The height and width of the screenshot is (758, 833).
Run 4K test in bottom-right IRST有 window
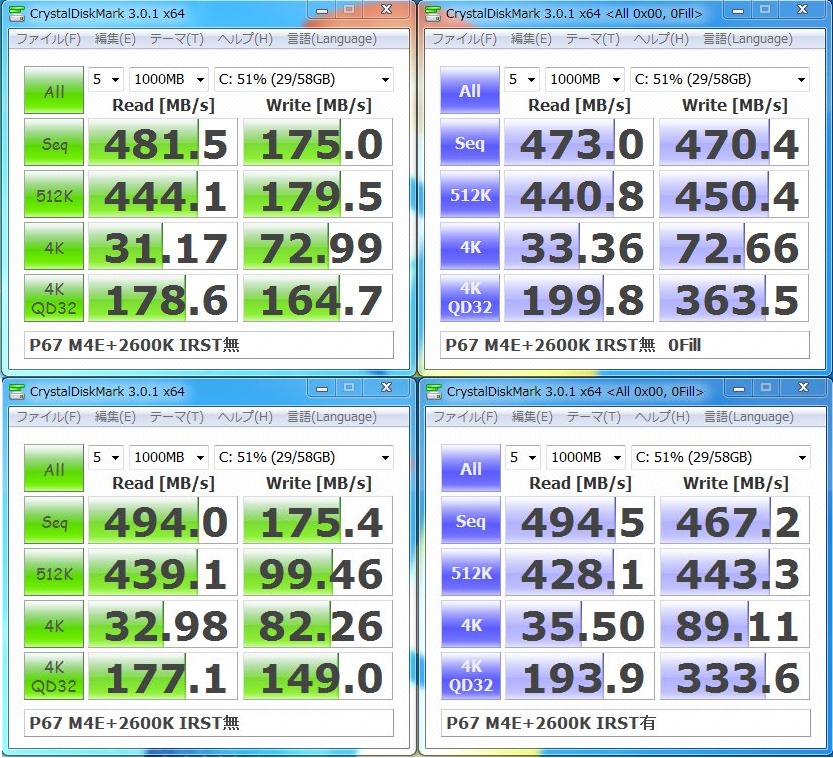471,624
